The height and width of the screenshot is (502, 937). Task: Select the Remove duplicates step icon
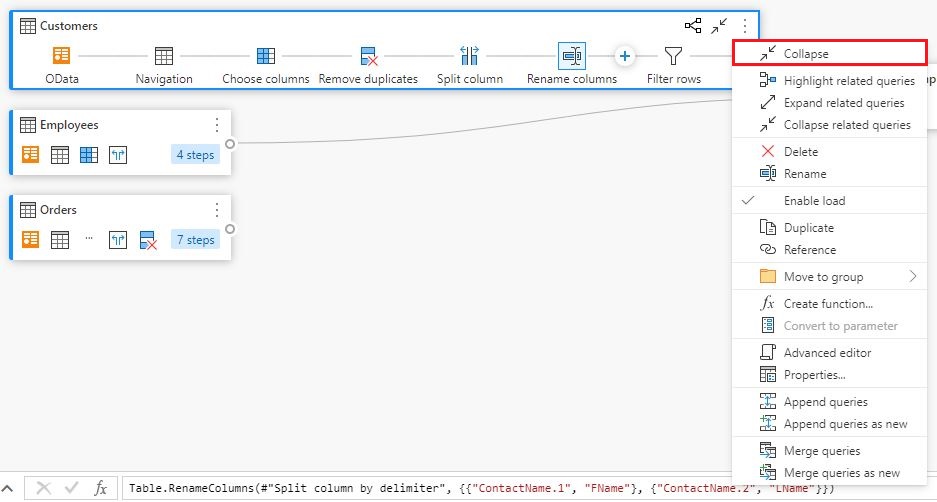point(368,56)
